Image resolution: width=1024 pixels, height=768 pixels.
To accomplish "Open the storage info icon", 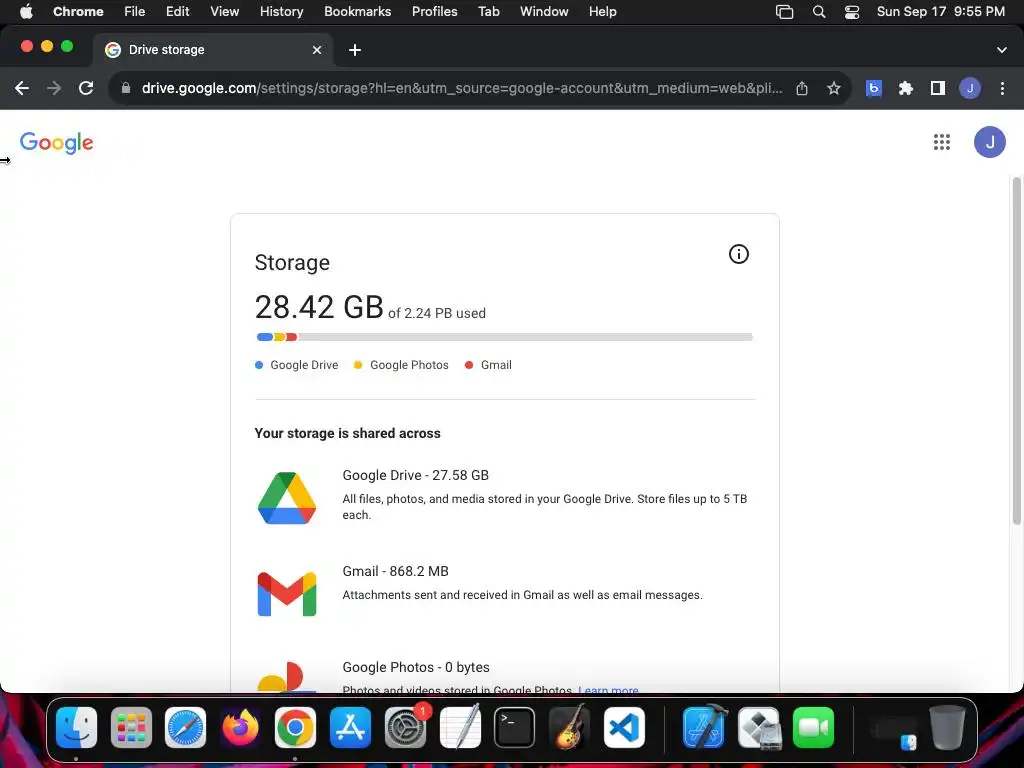I will [x=739, y=254].
